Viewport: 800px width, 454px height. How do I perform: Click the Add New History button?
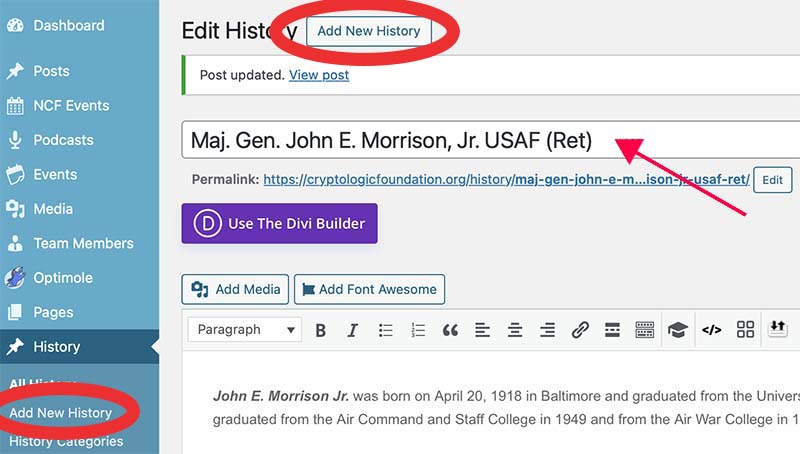pos(368,31)
